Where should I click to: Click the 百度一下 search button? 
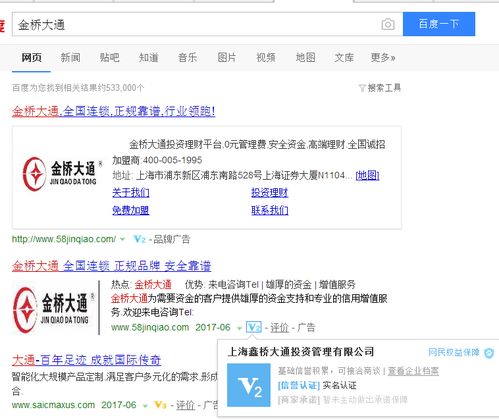439,24
